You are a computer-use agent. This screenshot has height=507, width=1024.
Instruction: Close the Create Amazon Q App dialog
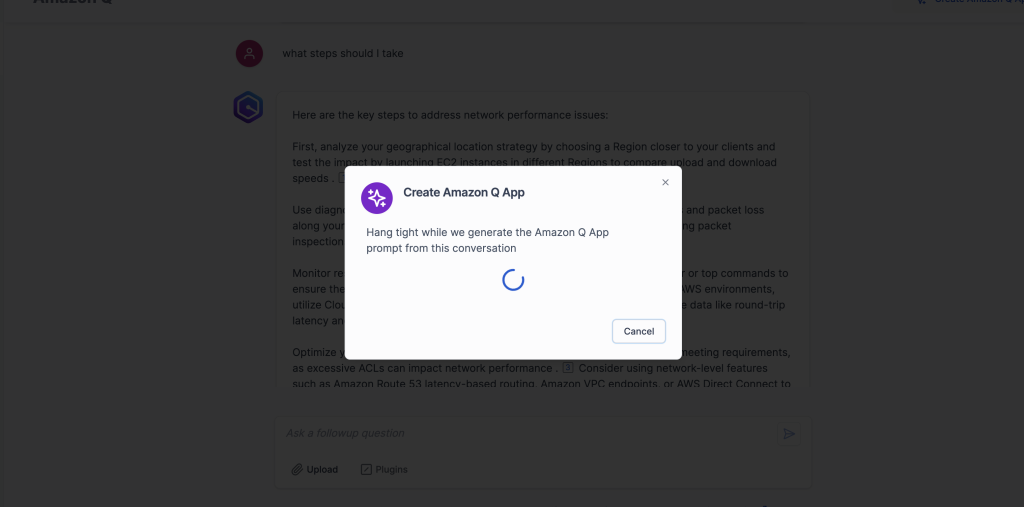(665, 182)
